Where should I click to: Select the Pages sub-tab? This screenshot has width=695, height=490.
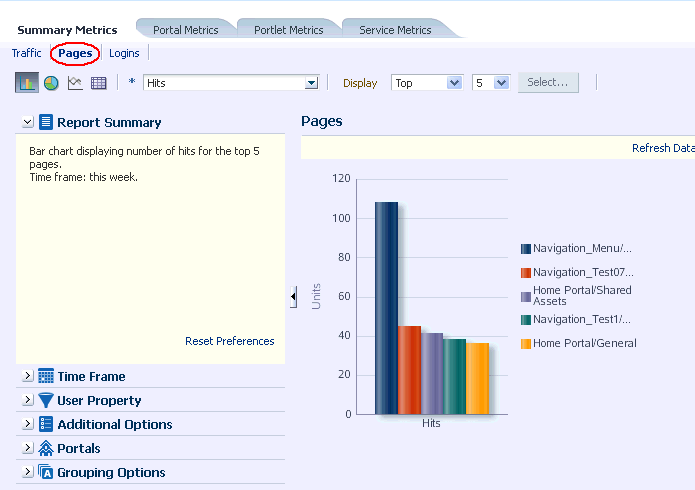point(75,53)
